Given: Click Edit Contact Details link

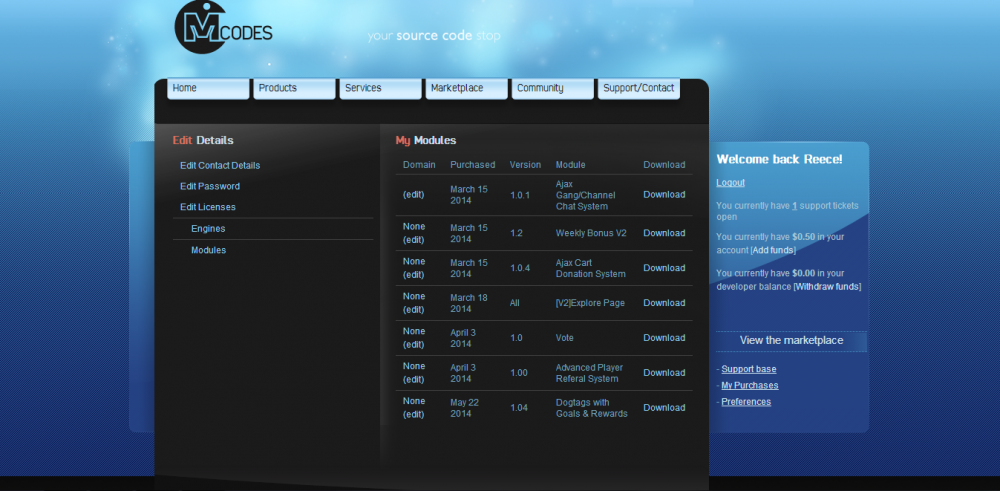Looking at the screenshot, I should point(220,165).
